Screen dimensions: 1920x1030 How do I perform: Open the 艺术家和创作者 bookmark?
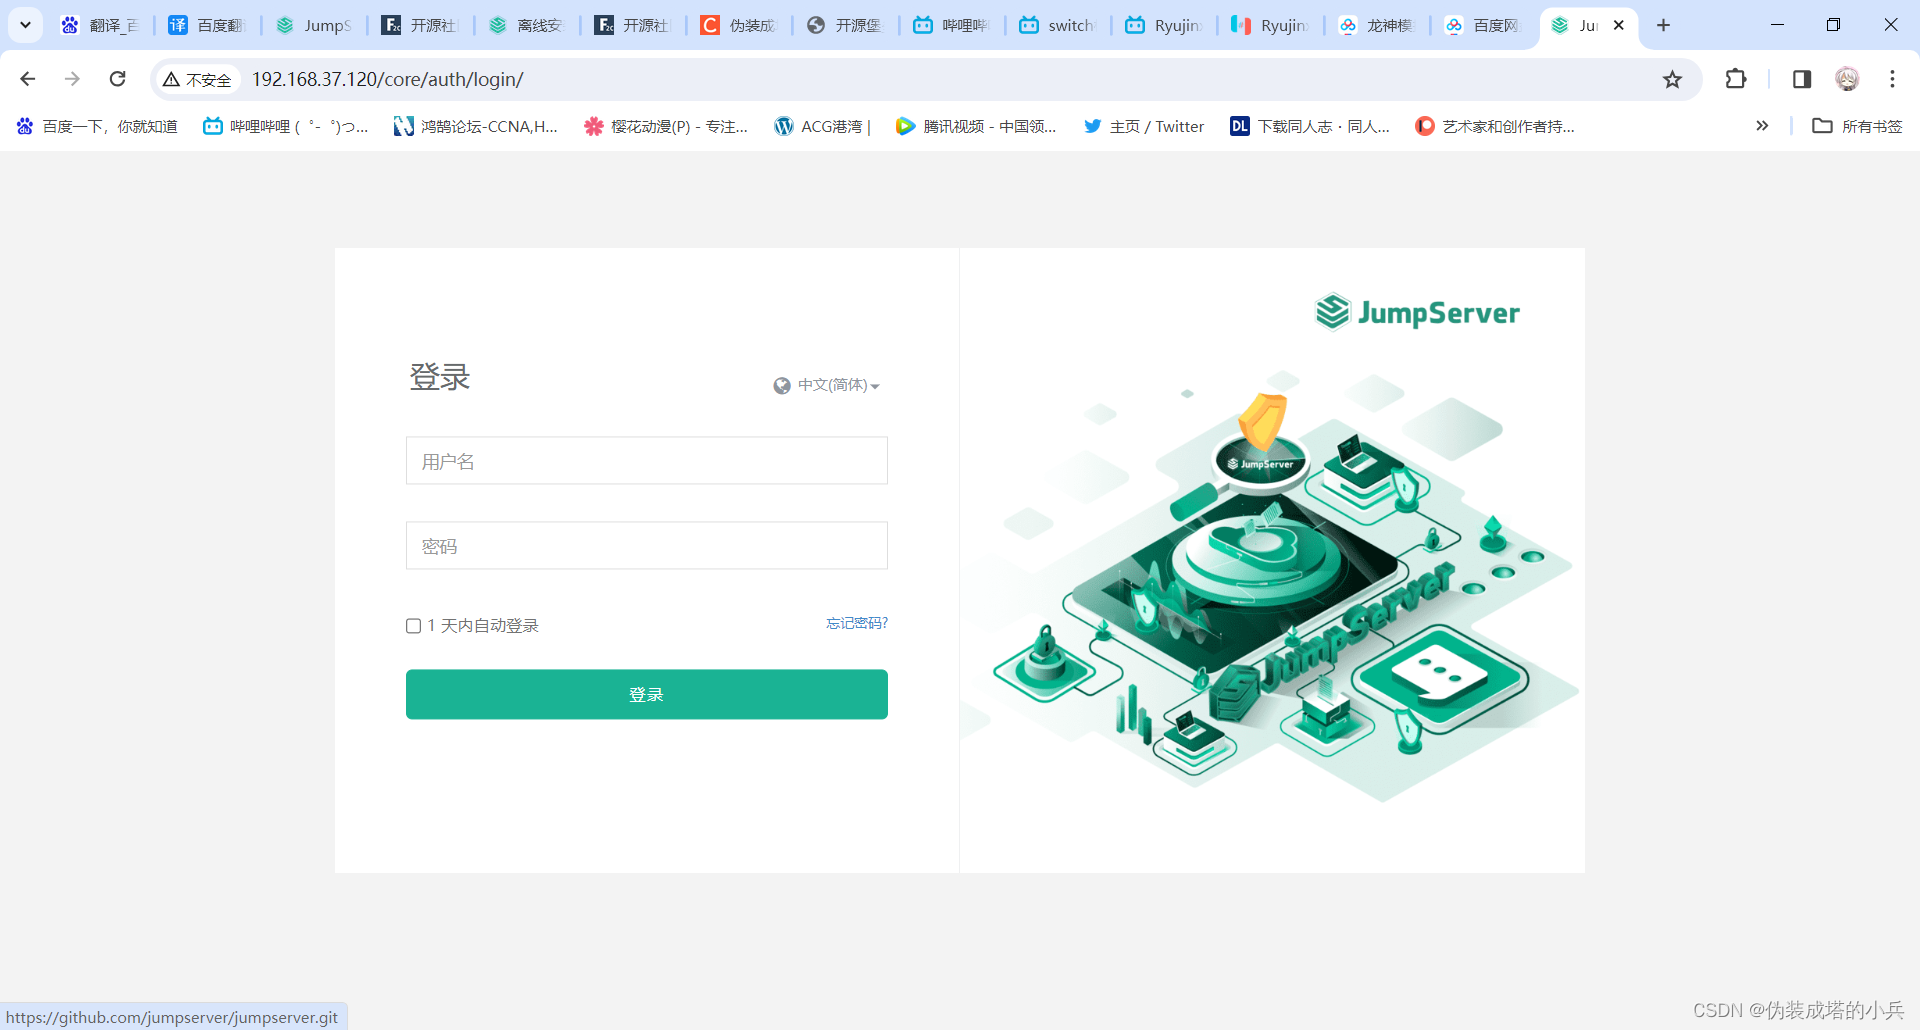pos(1495,126)
